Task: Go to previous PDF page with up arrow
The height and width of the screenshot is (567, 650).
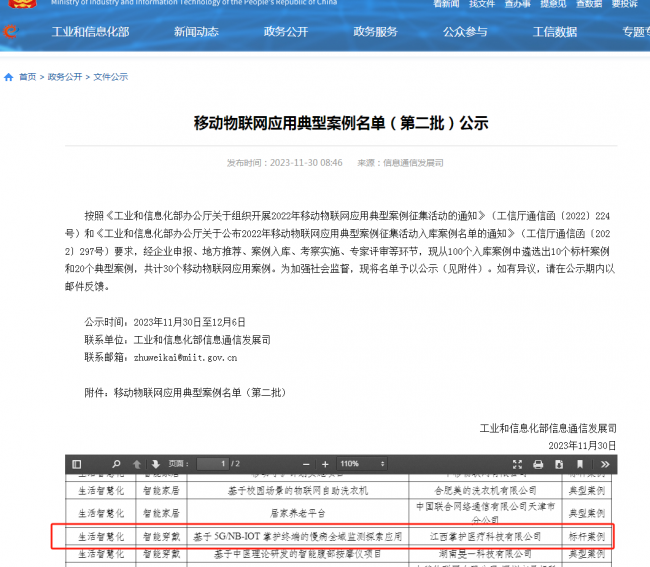Action: click(x=137, y=464)
